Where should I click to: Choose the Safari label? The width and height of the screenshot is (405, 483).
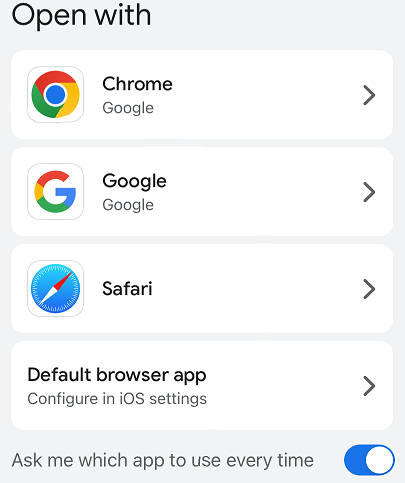tap(127, 289)
